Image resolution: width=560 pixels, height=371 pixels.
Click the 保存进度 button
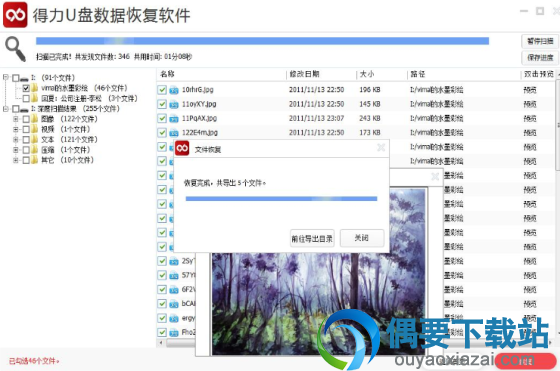click(x=540, y=57)
